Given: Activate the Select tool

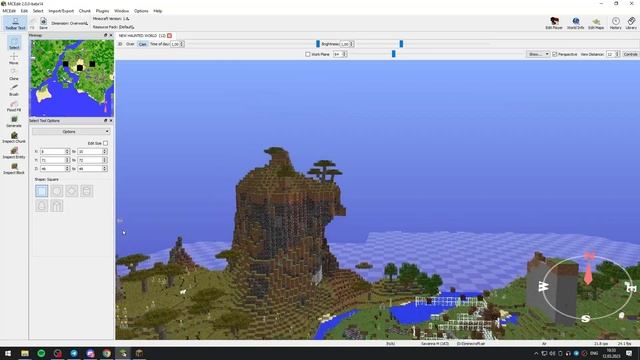Looking at the screenshot, I should point(14,43).
